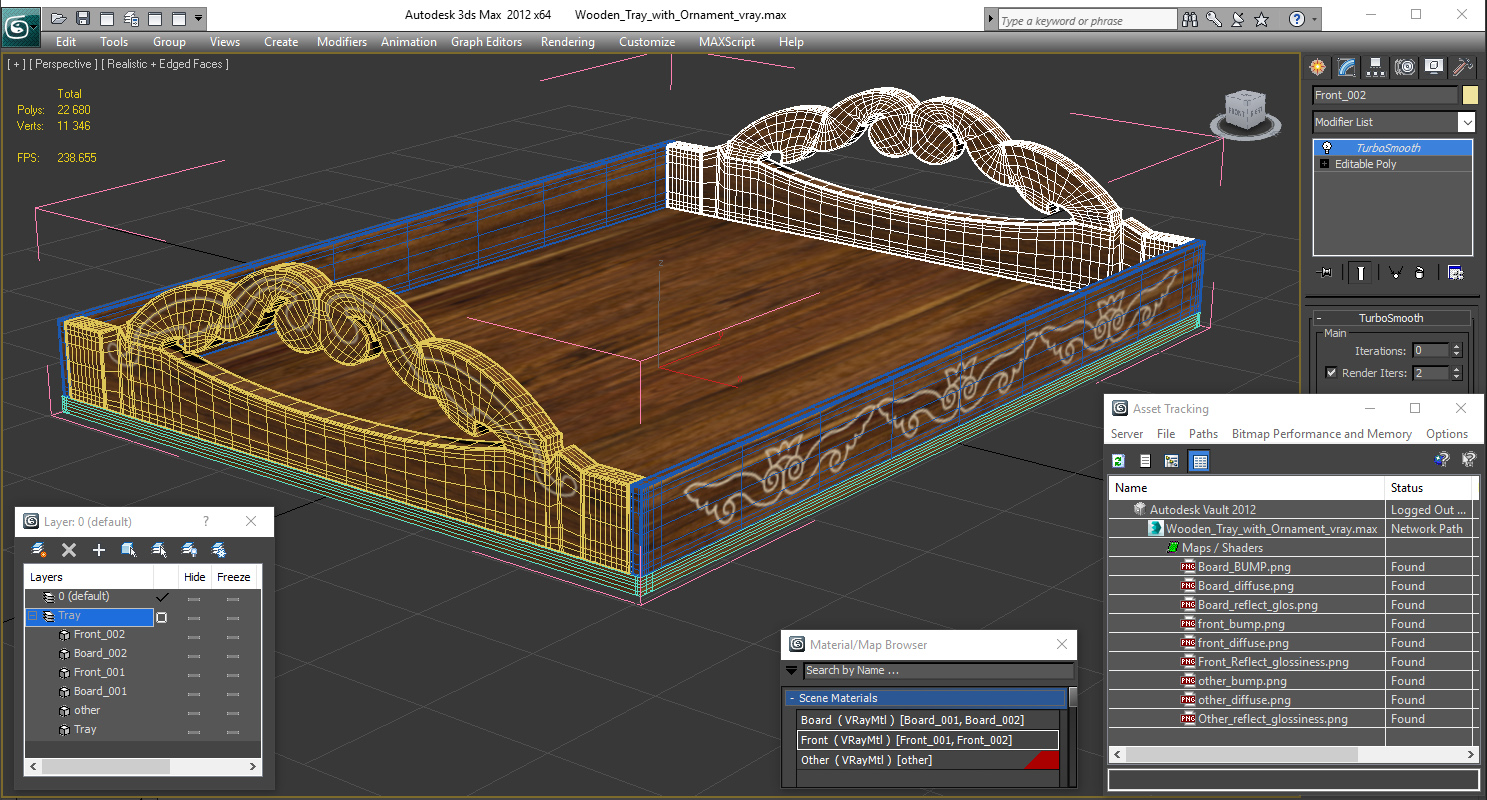1487x800 pixels.
Task: Click Create New Layer icon in Layer dialog
Action: coord(39,550)
